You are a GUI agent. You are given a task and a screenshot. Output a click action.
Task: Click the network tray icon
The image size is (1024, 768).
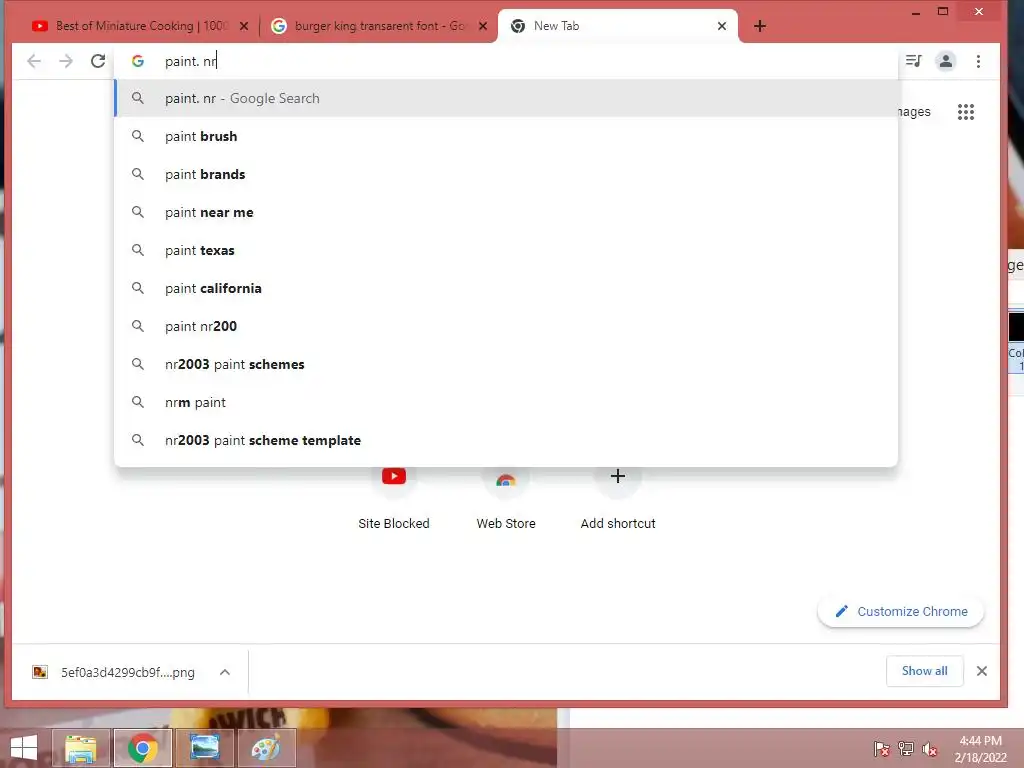(906, 749)
